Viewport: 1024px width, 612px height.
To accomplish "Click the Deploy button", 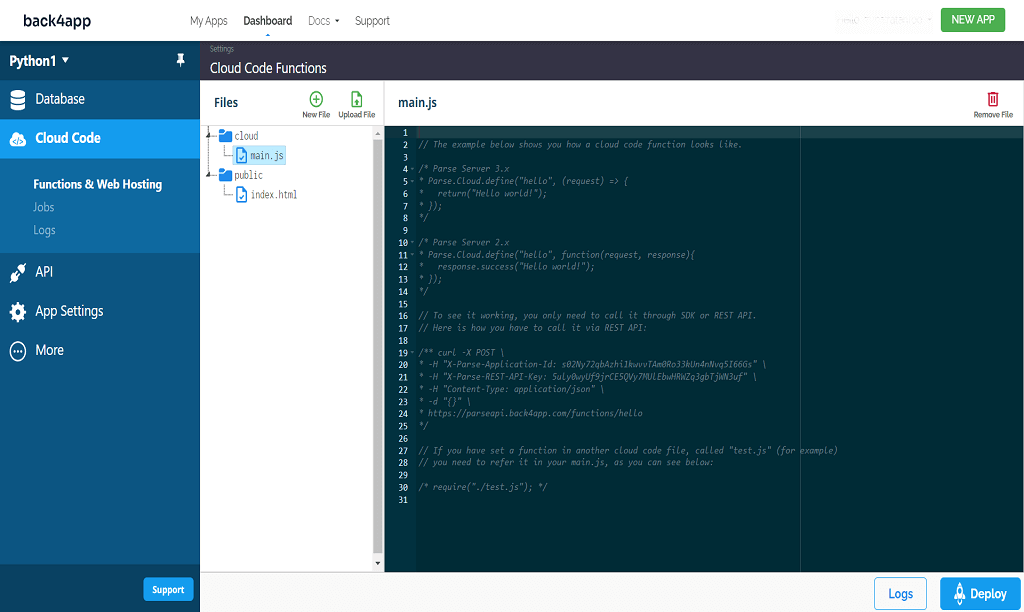I will click(x=980, y=594).
